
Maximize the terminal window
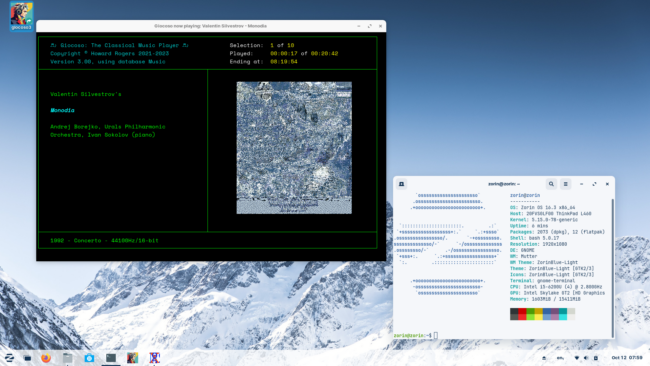pyautogui.click(x=594, y=184)
